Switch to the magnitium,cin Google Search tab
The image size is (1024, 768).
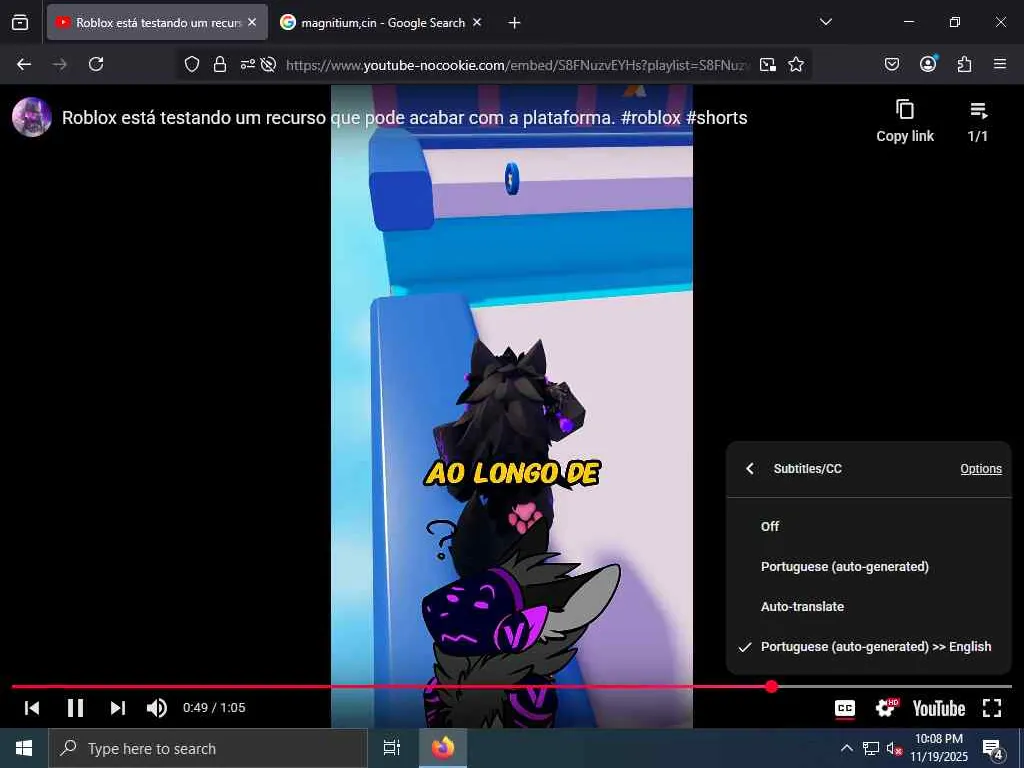382,22
